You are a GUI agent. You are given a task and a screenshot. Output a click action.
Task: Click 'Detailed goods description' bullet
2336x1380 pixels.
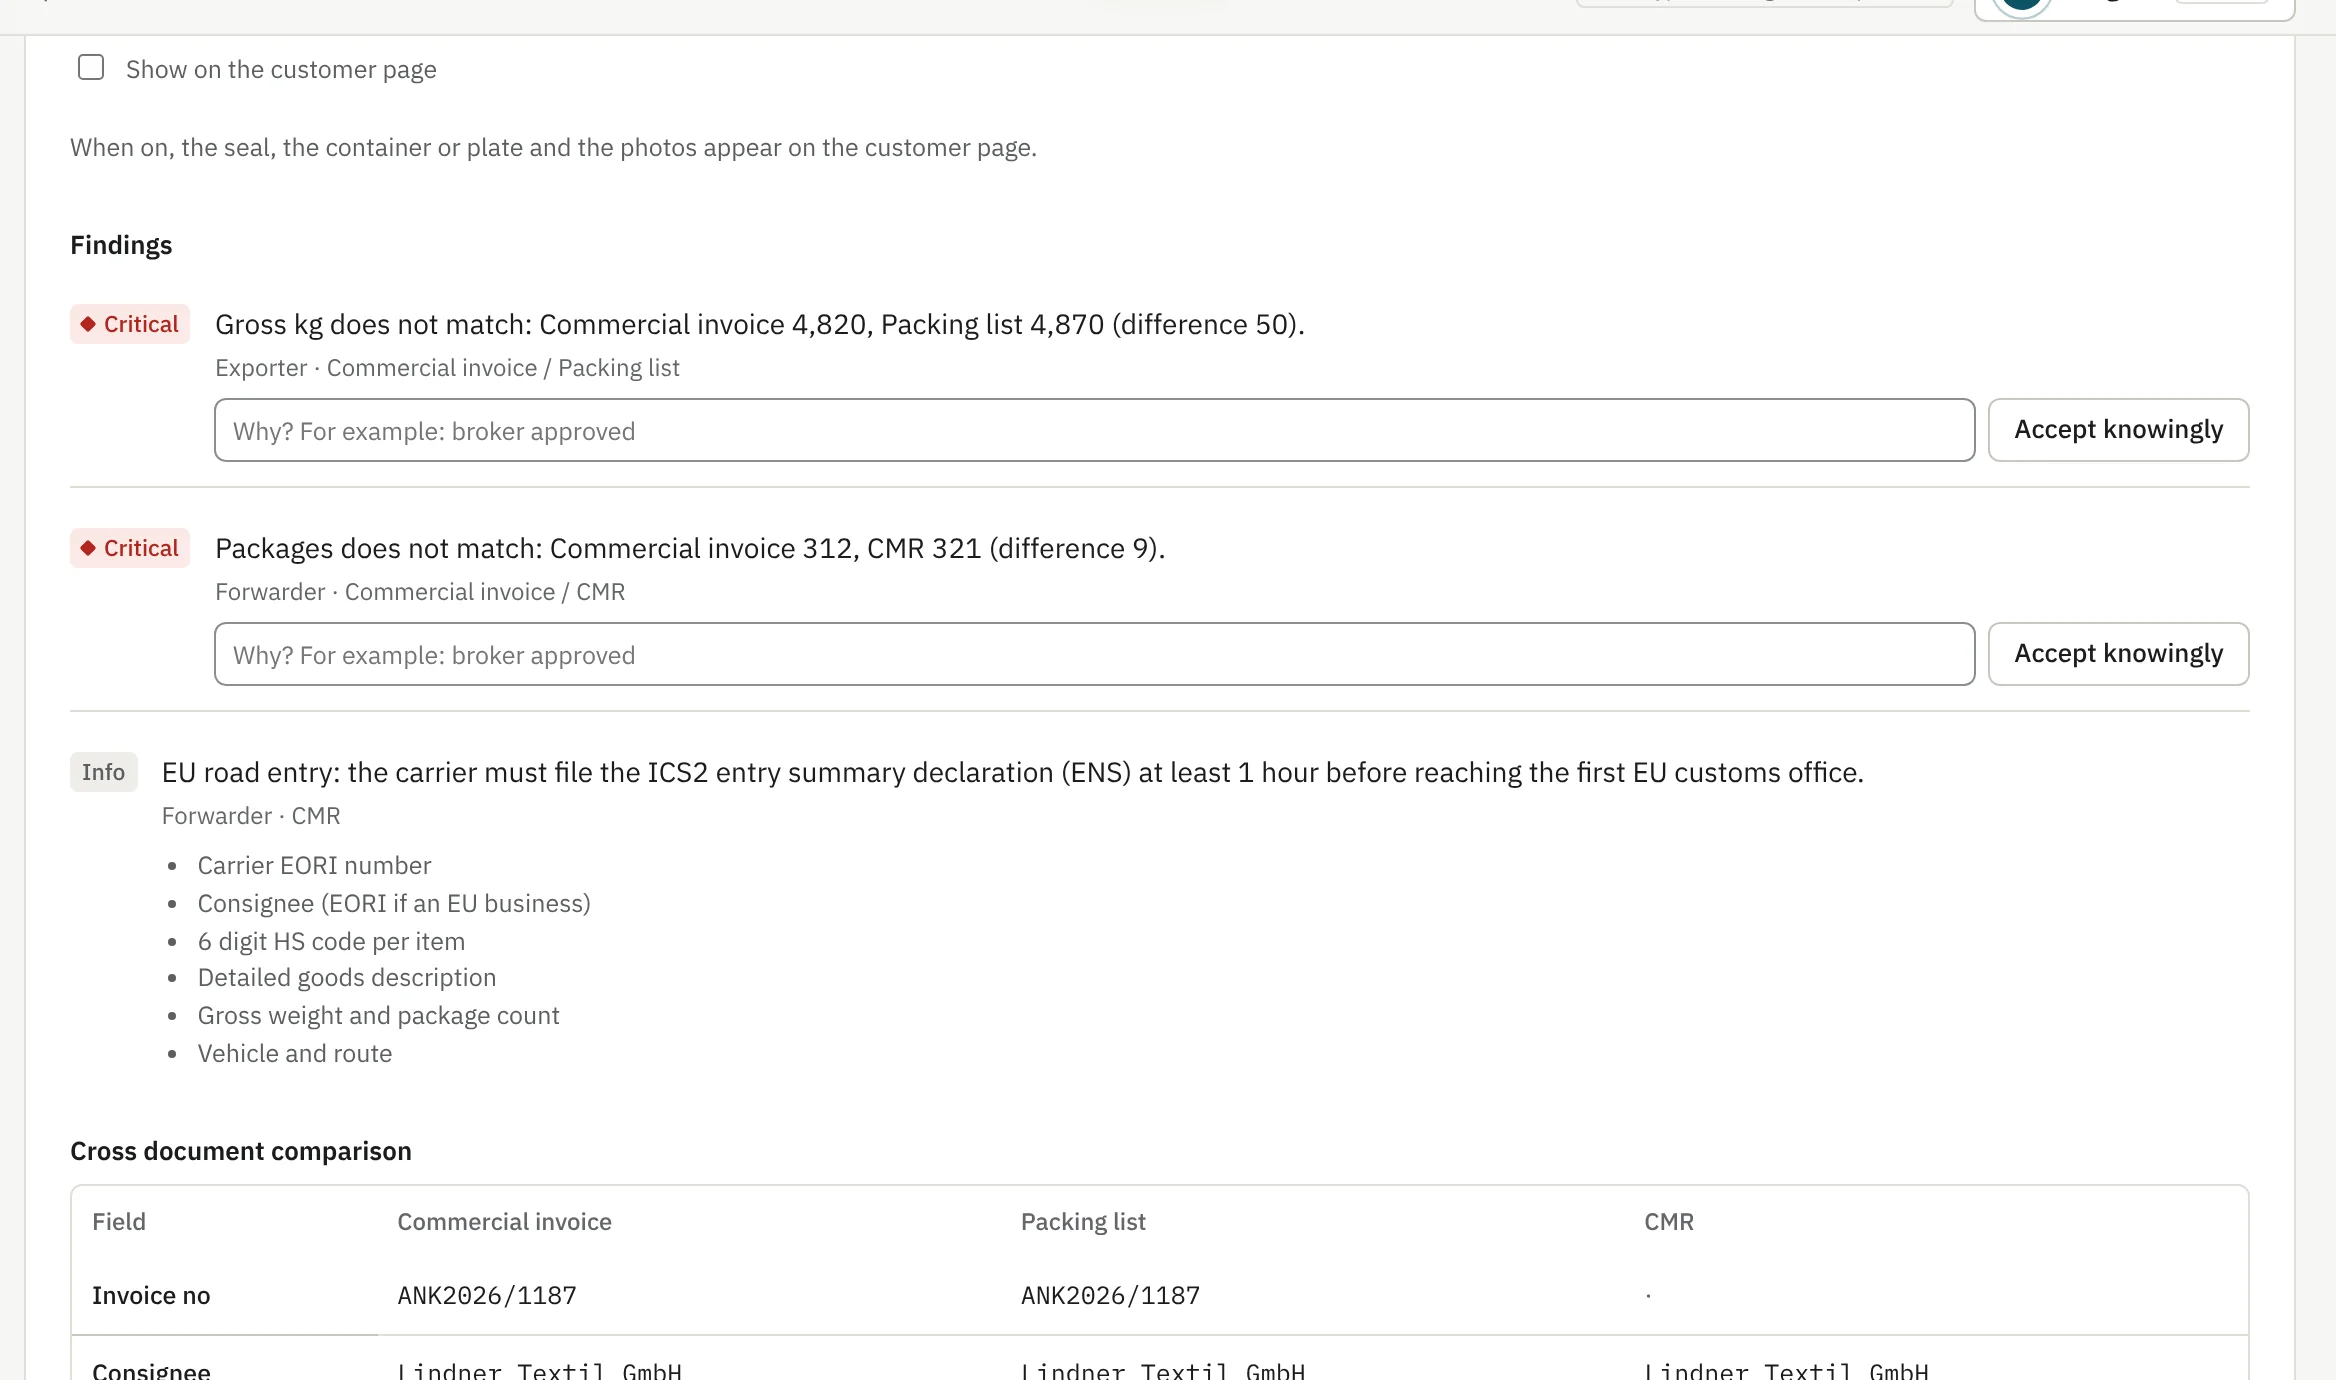click(347, 977)
